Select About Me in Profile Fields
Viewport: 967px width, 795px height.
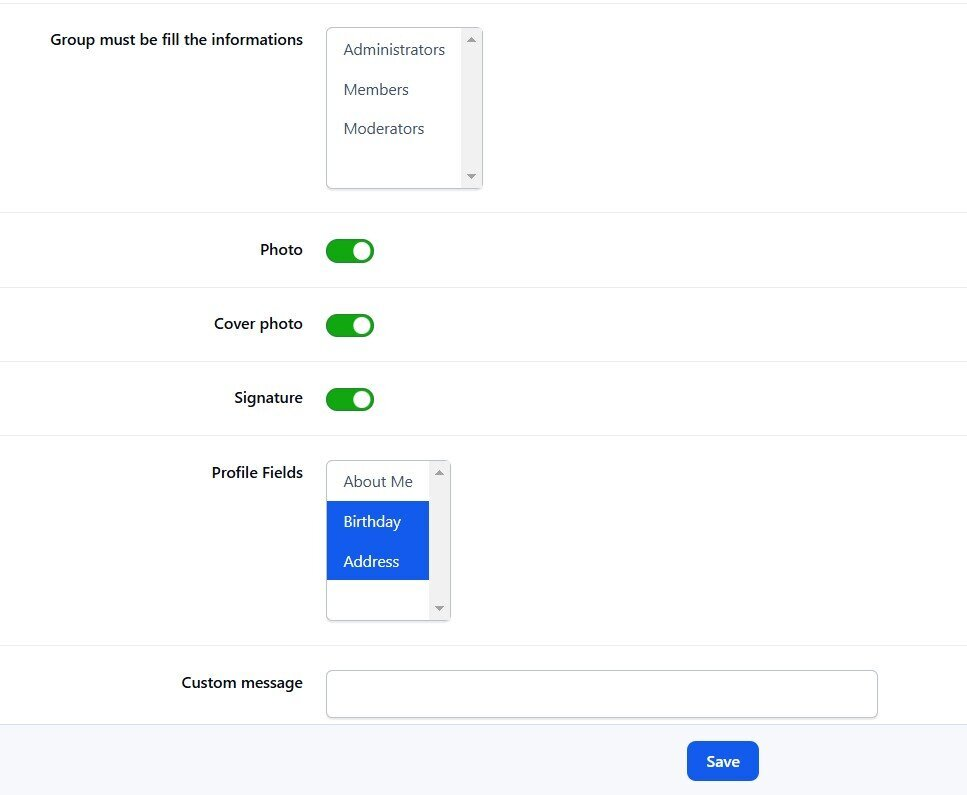378,482
